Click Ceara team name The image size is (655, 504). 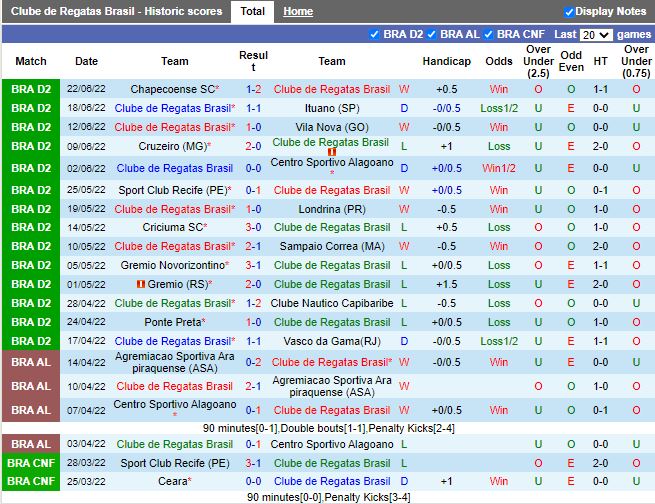tap(173, 481)
